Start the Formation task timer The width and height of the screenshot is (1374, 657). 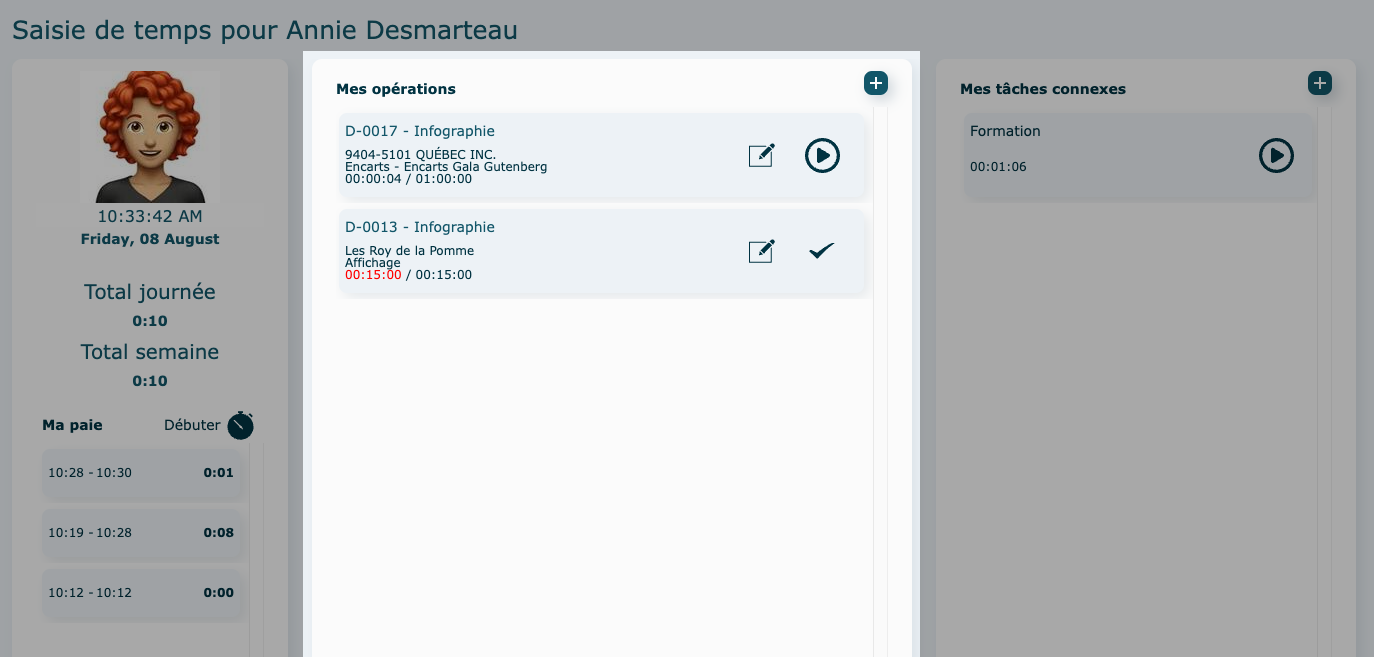point(1275,156)
